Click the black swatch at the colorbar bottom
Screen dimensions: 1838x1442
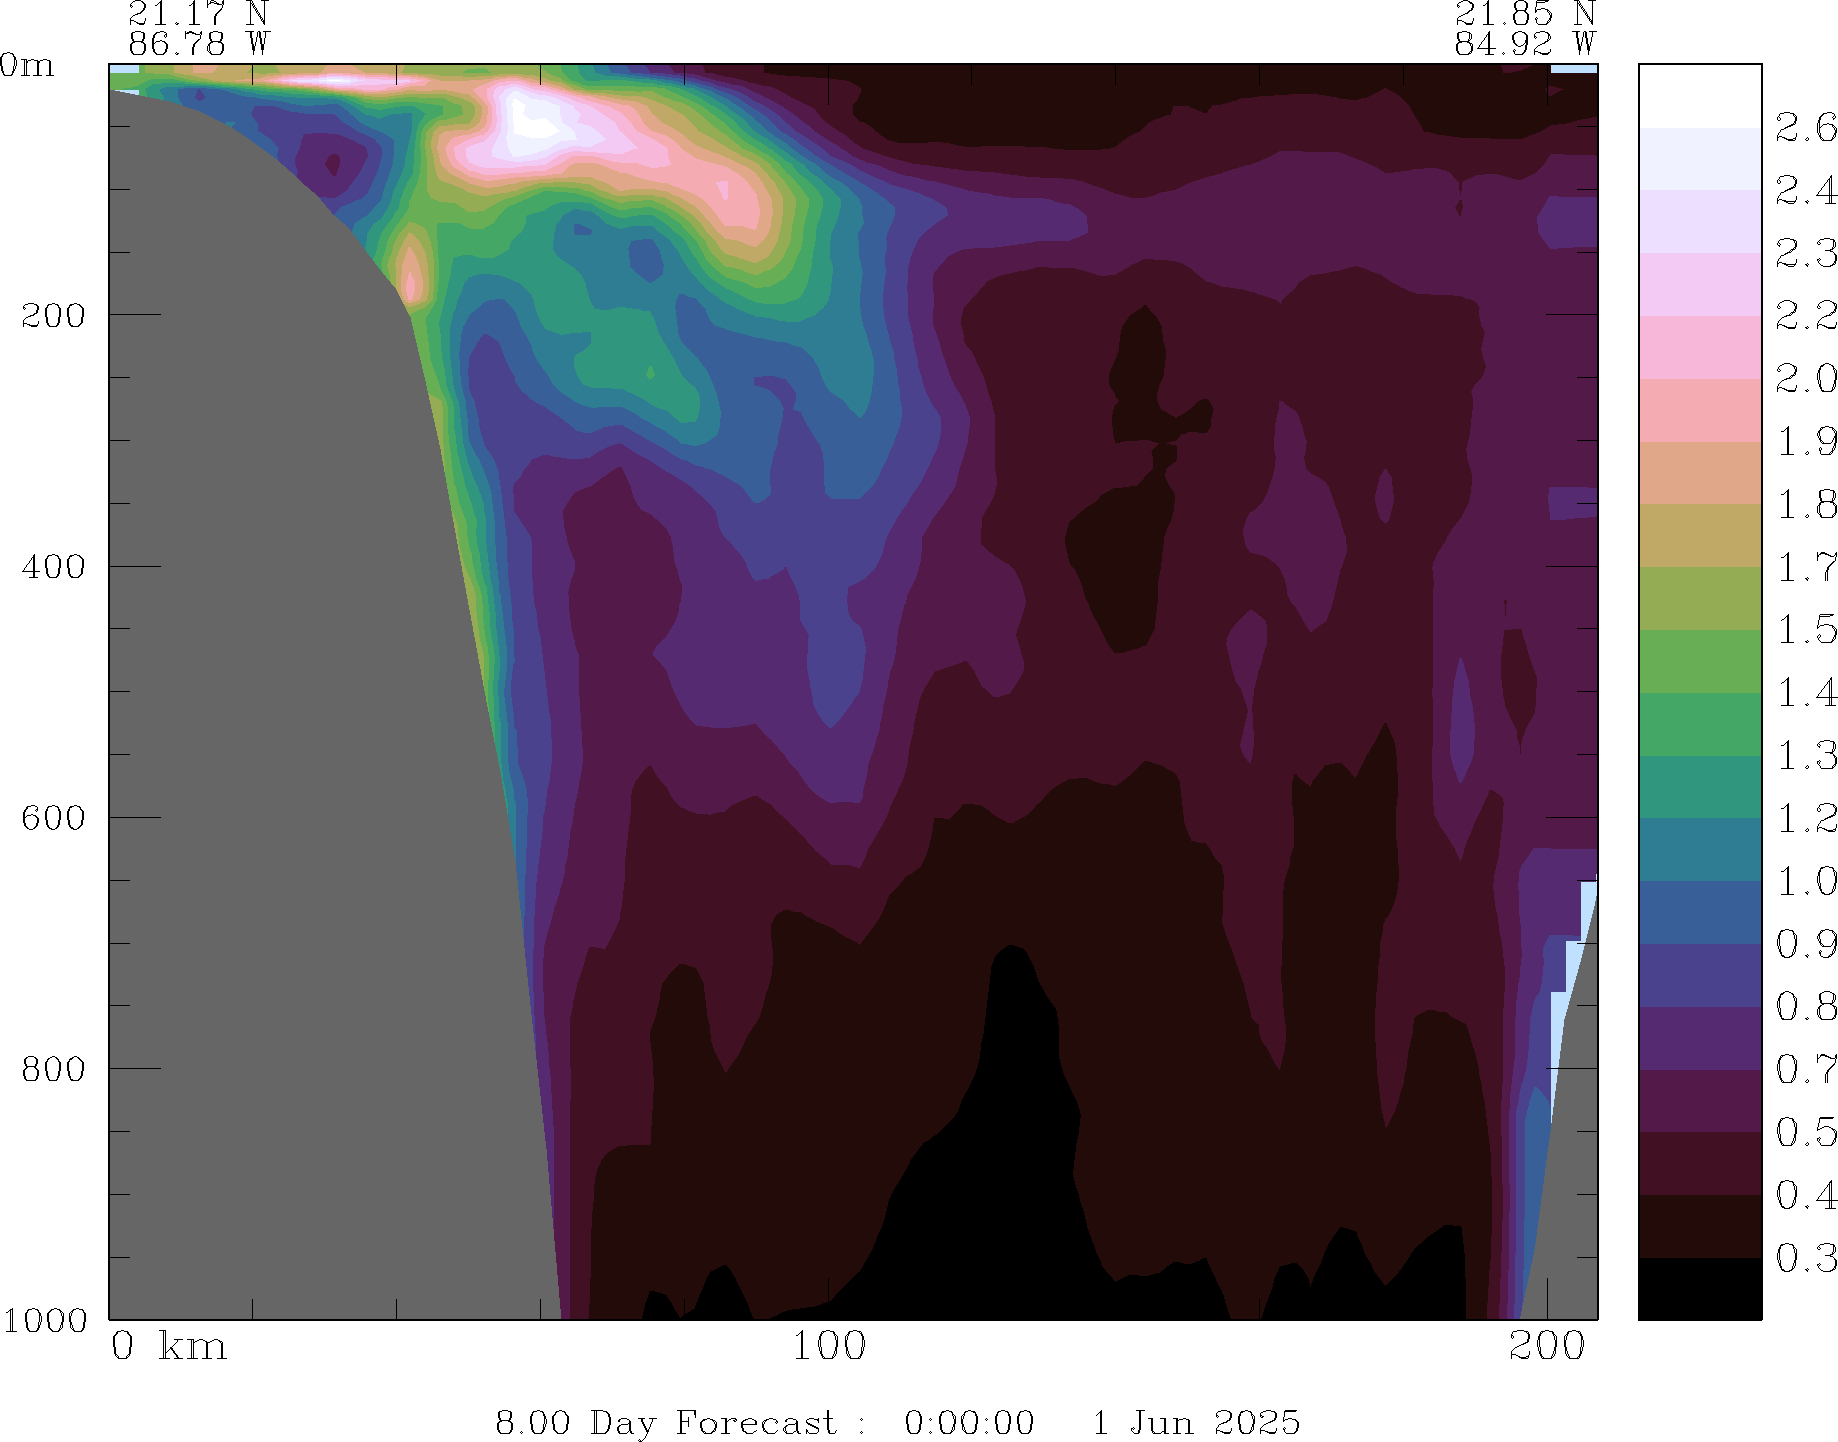click(x=1699, y=1288)
